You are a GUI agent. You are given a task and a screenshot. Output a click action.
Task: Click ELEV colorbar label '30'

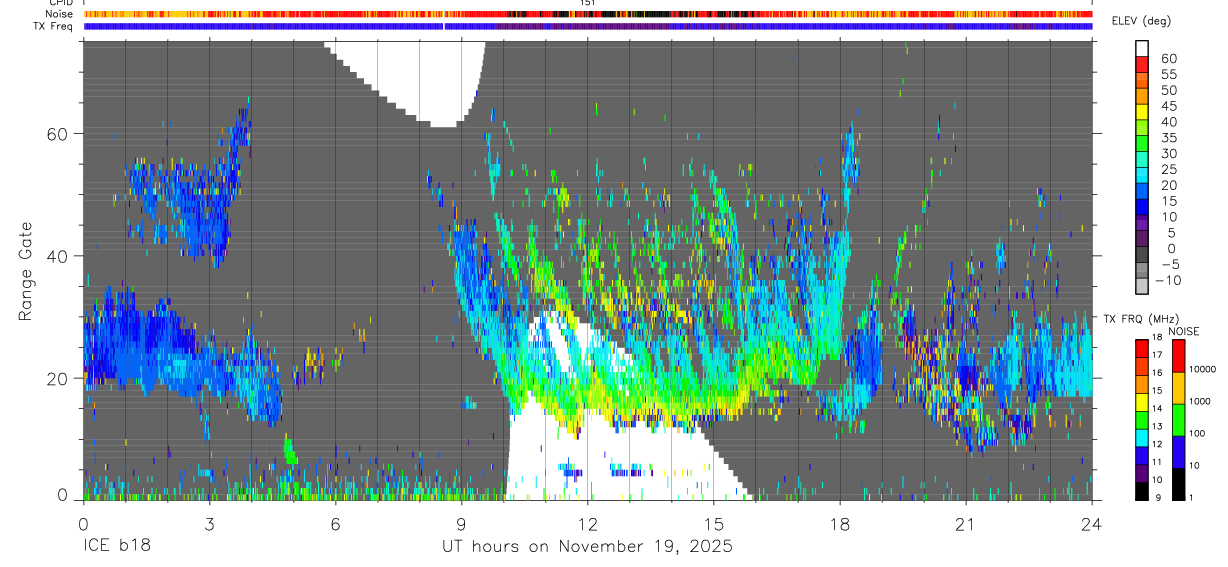[1170, 154]
